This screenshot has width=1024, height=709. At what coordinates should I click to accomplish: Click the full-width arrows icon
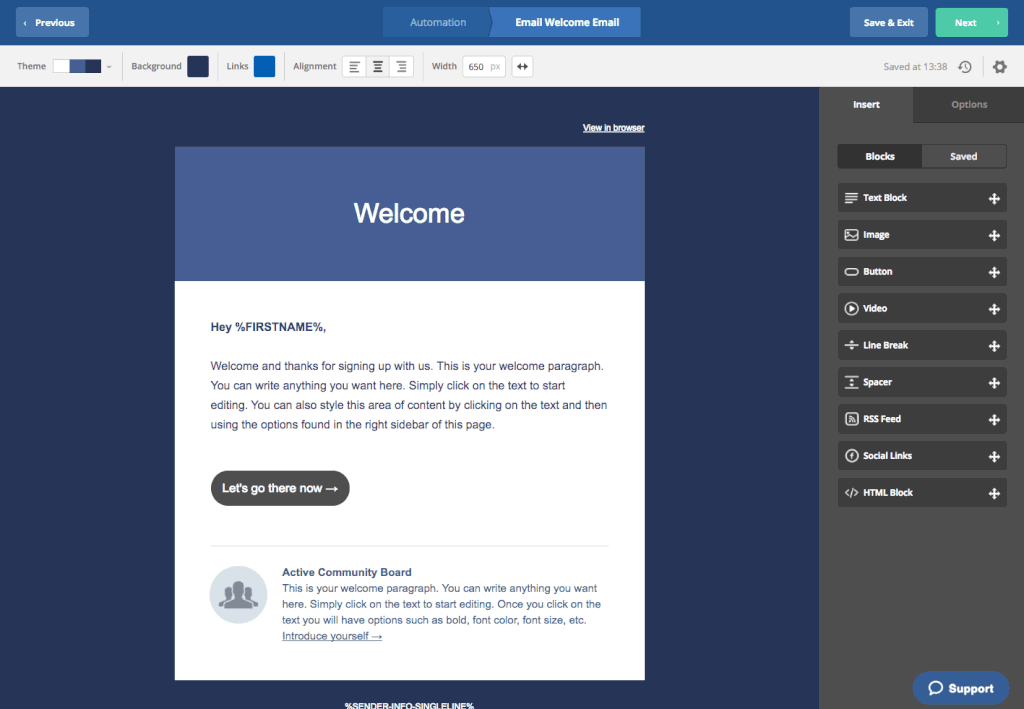(522, 67)
